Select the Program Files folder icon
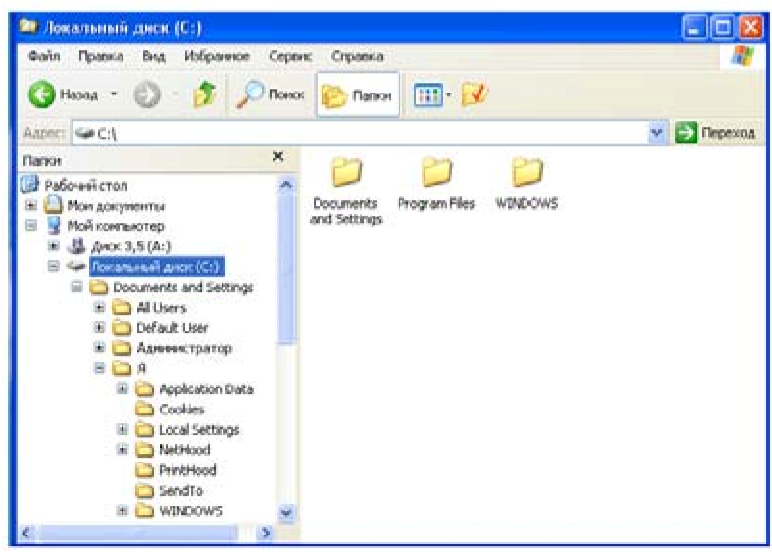Viewport: 772px width, 556px height. pos(436,183)
